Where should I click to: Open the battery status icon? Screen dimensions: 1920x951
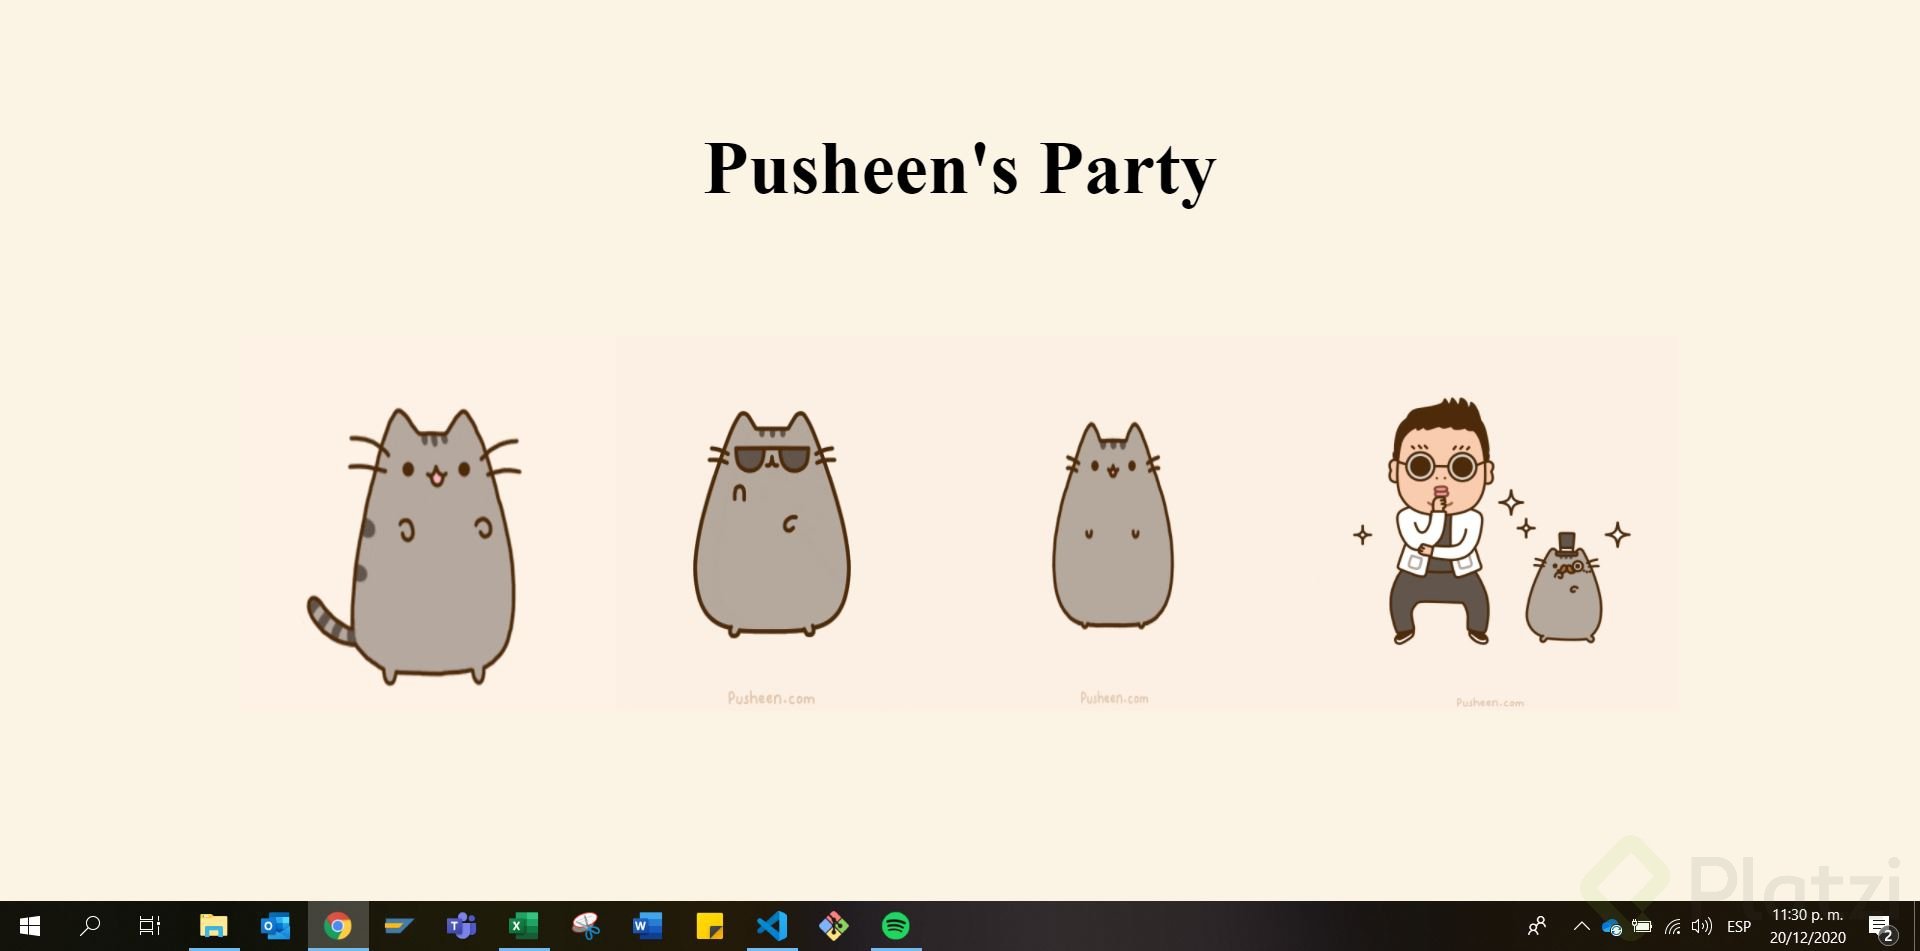[x=1642, y=926]
